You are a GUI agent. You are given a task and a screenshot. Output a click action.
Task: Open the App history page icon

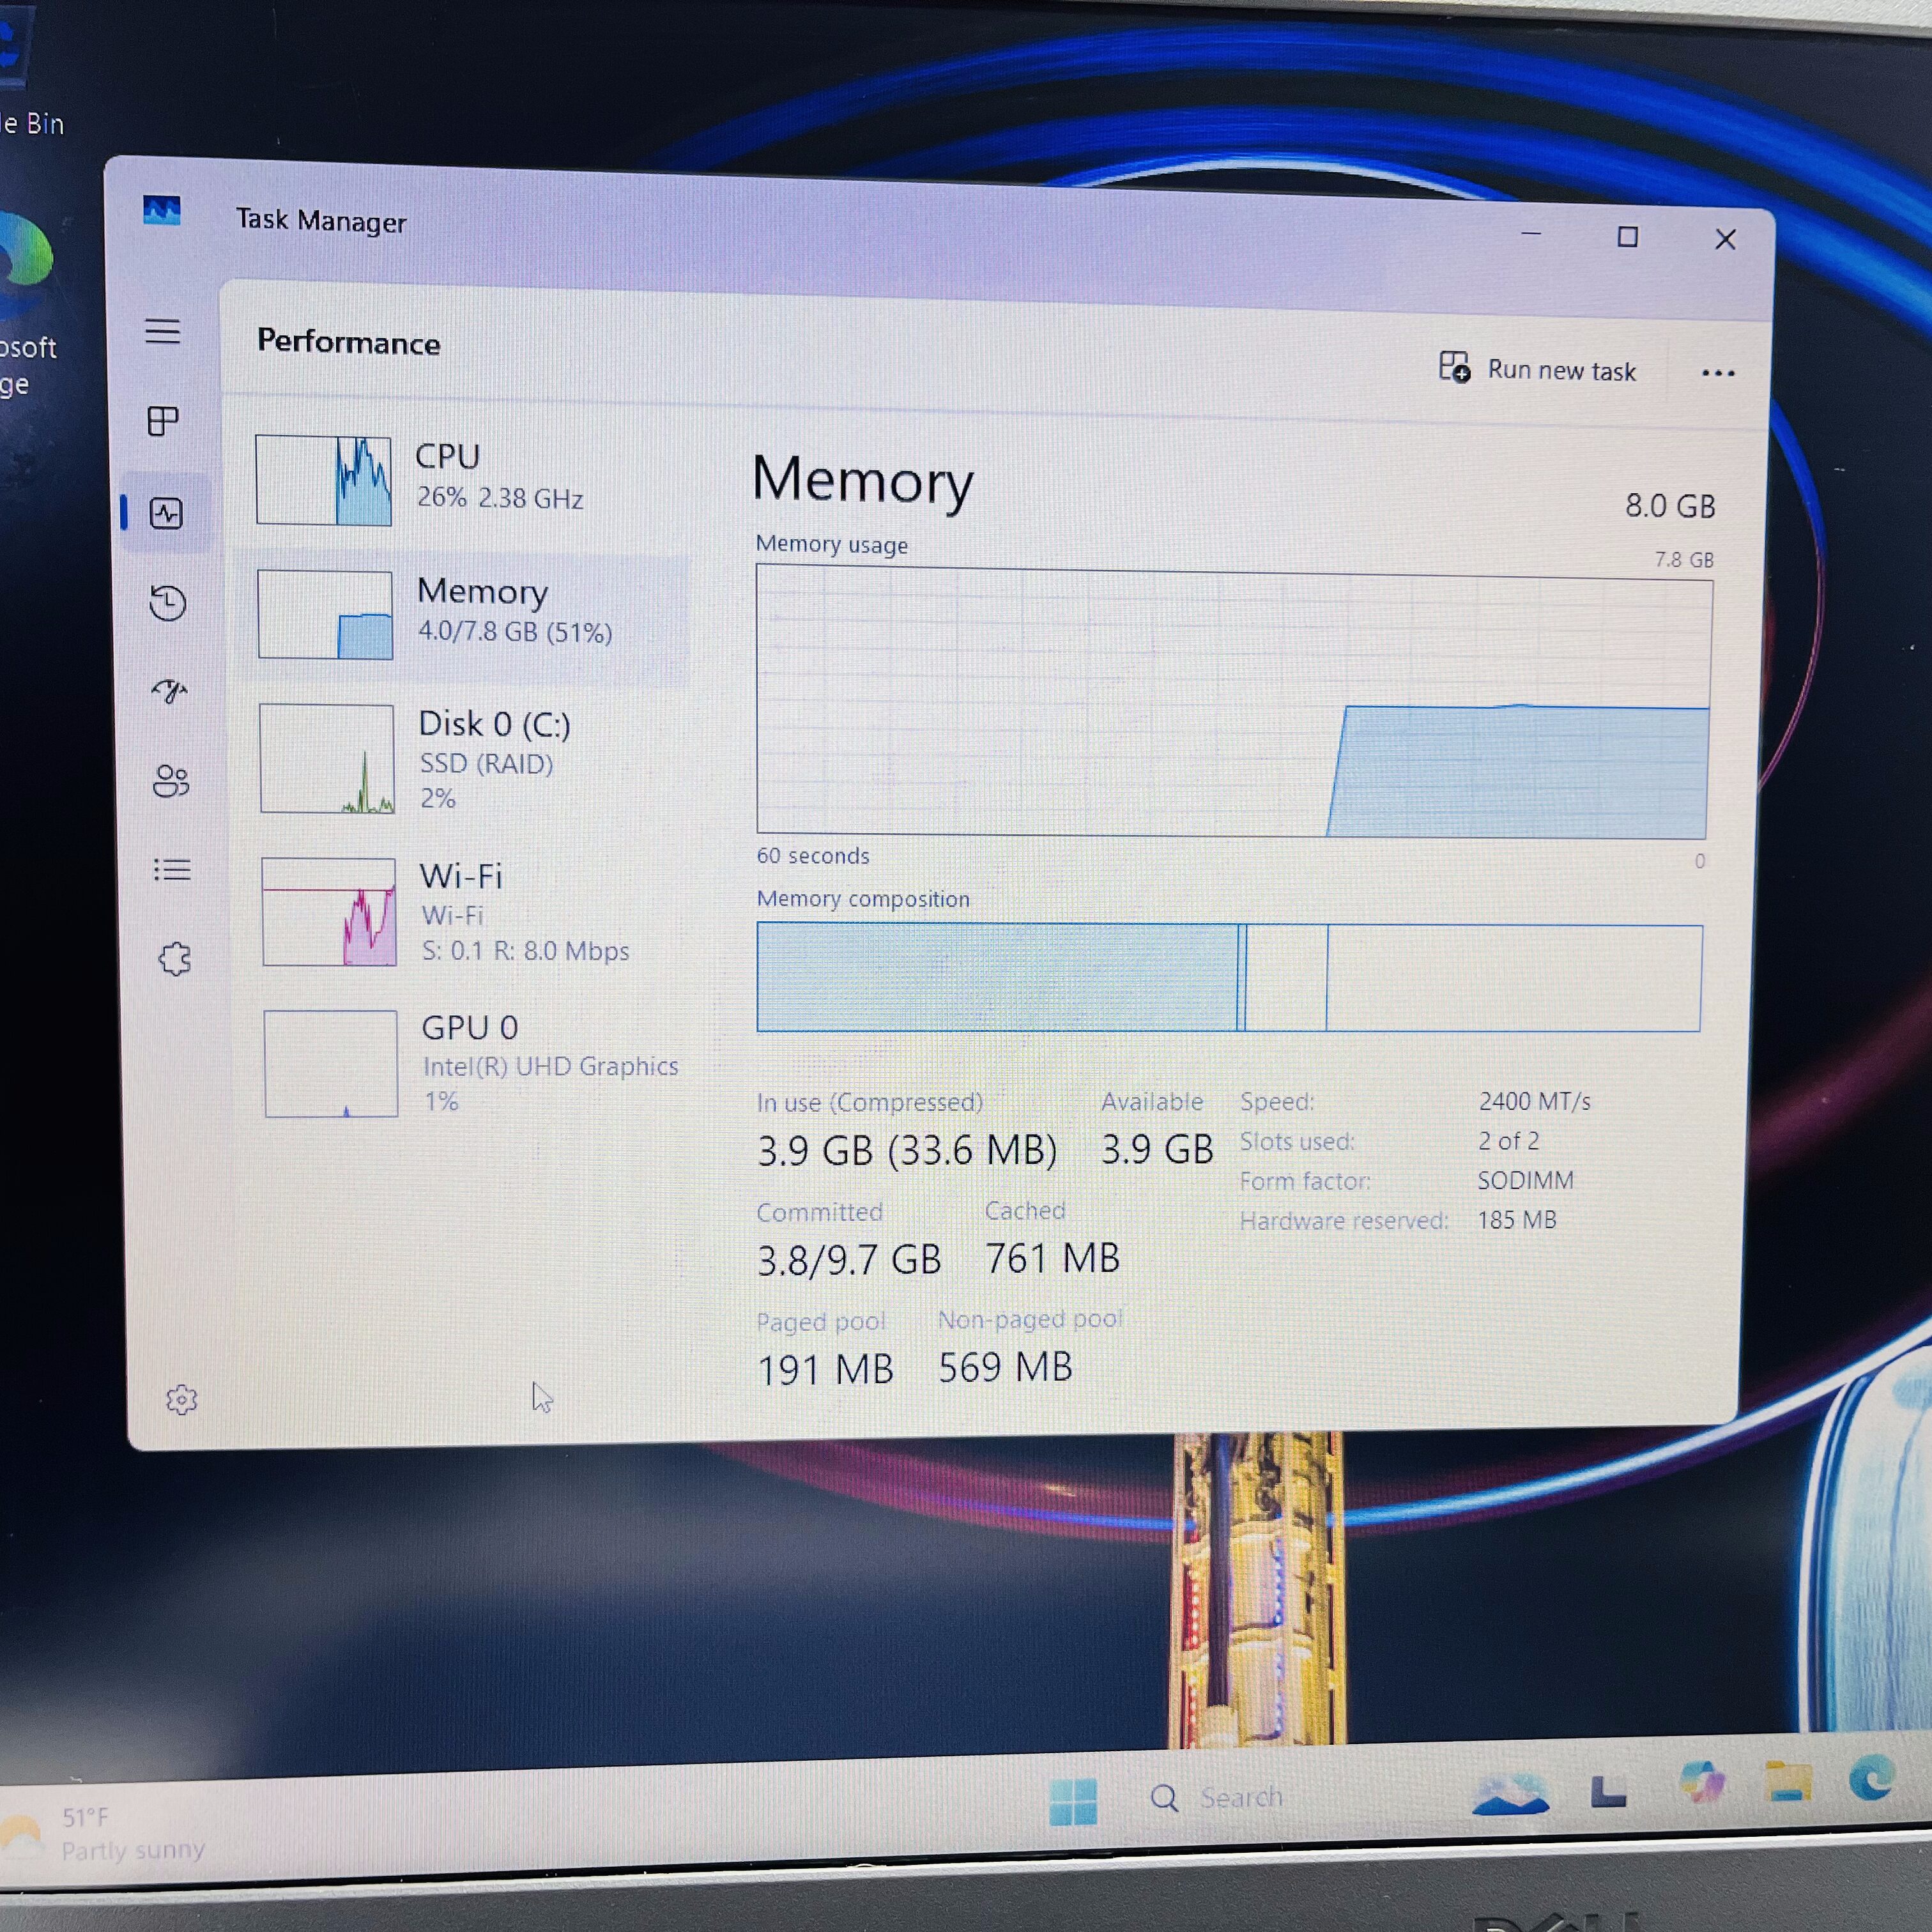(x=168, y=603)
